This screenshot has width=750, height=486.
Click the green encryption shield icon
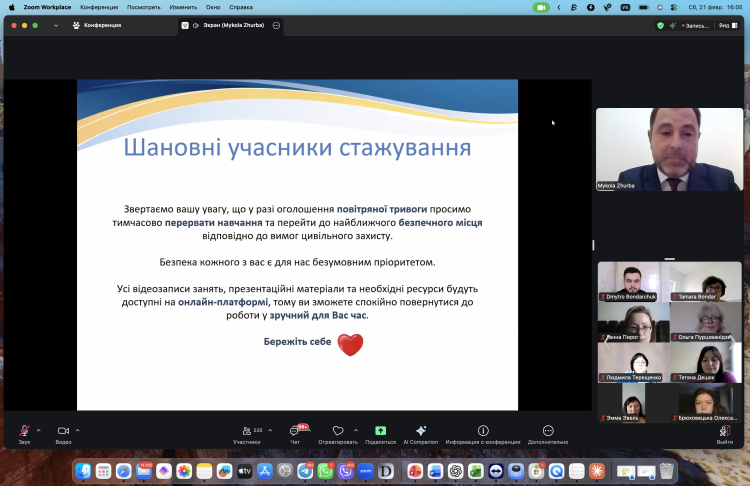click(660, 25)
